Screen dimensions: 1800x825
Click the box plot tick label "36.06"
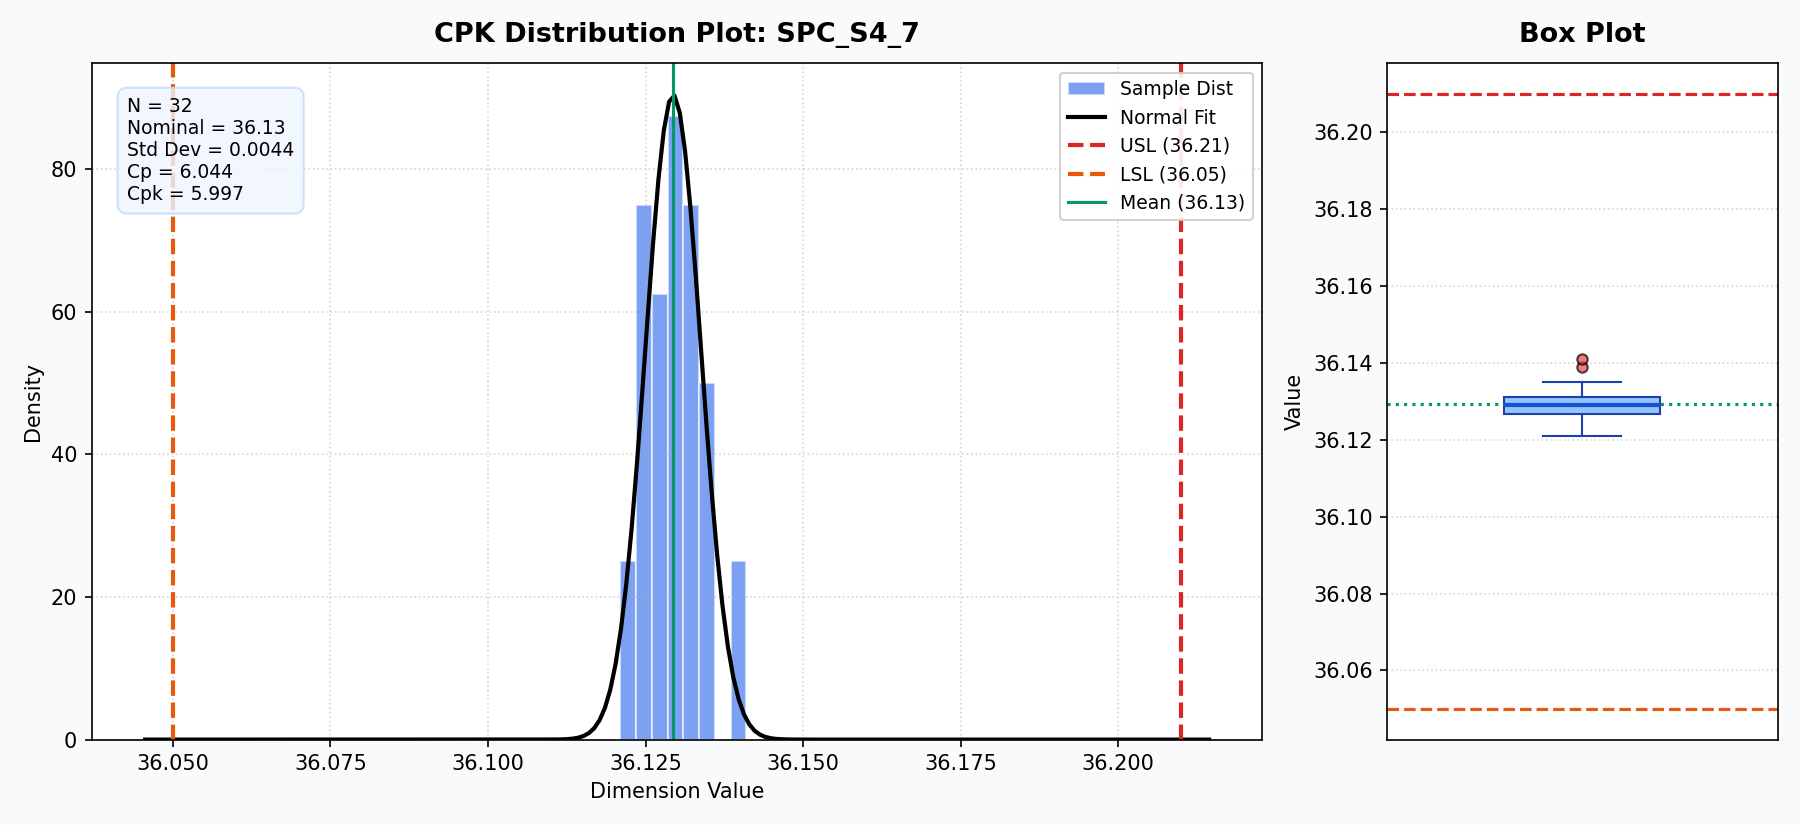(1343, 671)
